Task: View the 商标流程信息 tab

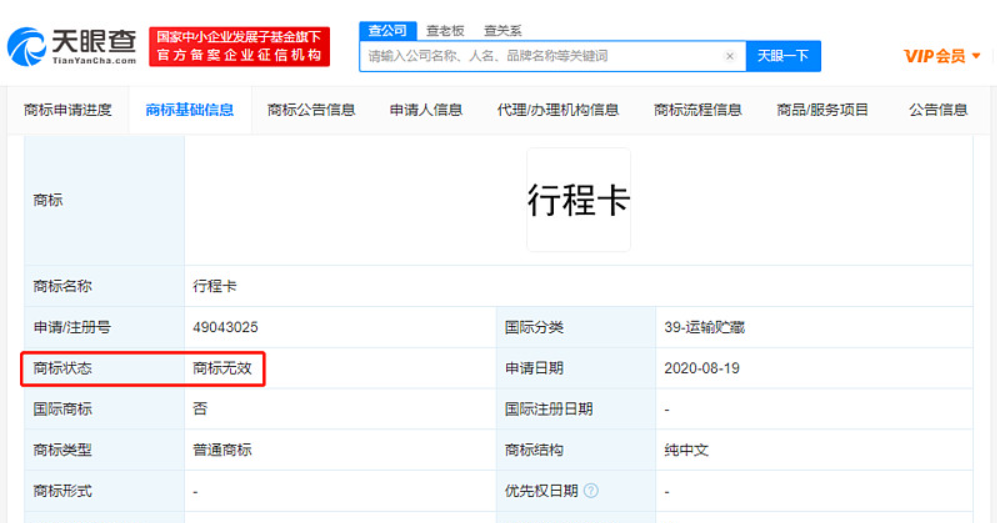Action: 698,110
